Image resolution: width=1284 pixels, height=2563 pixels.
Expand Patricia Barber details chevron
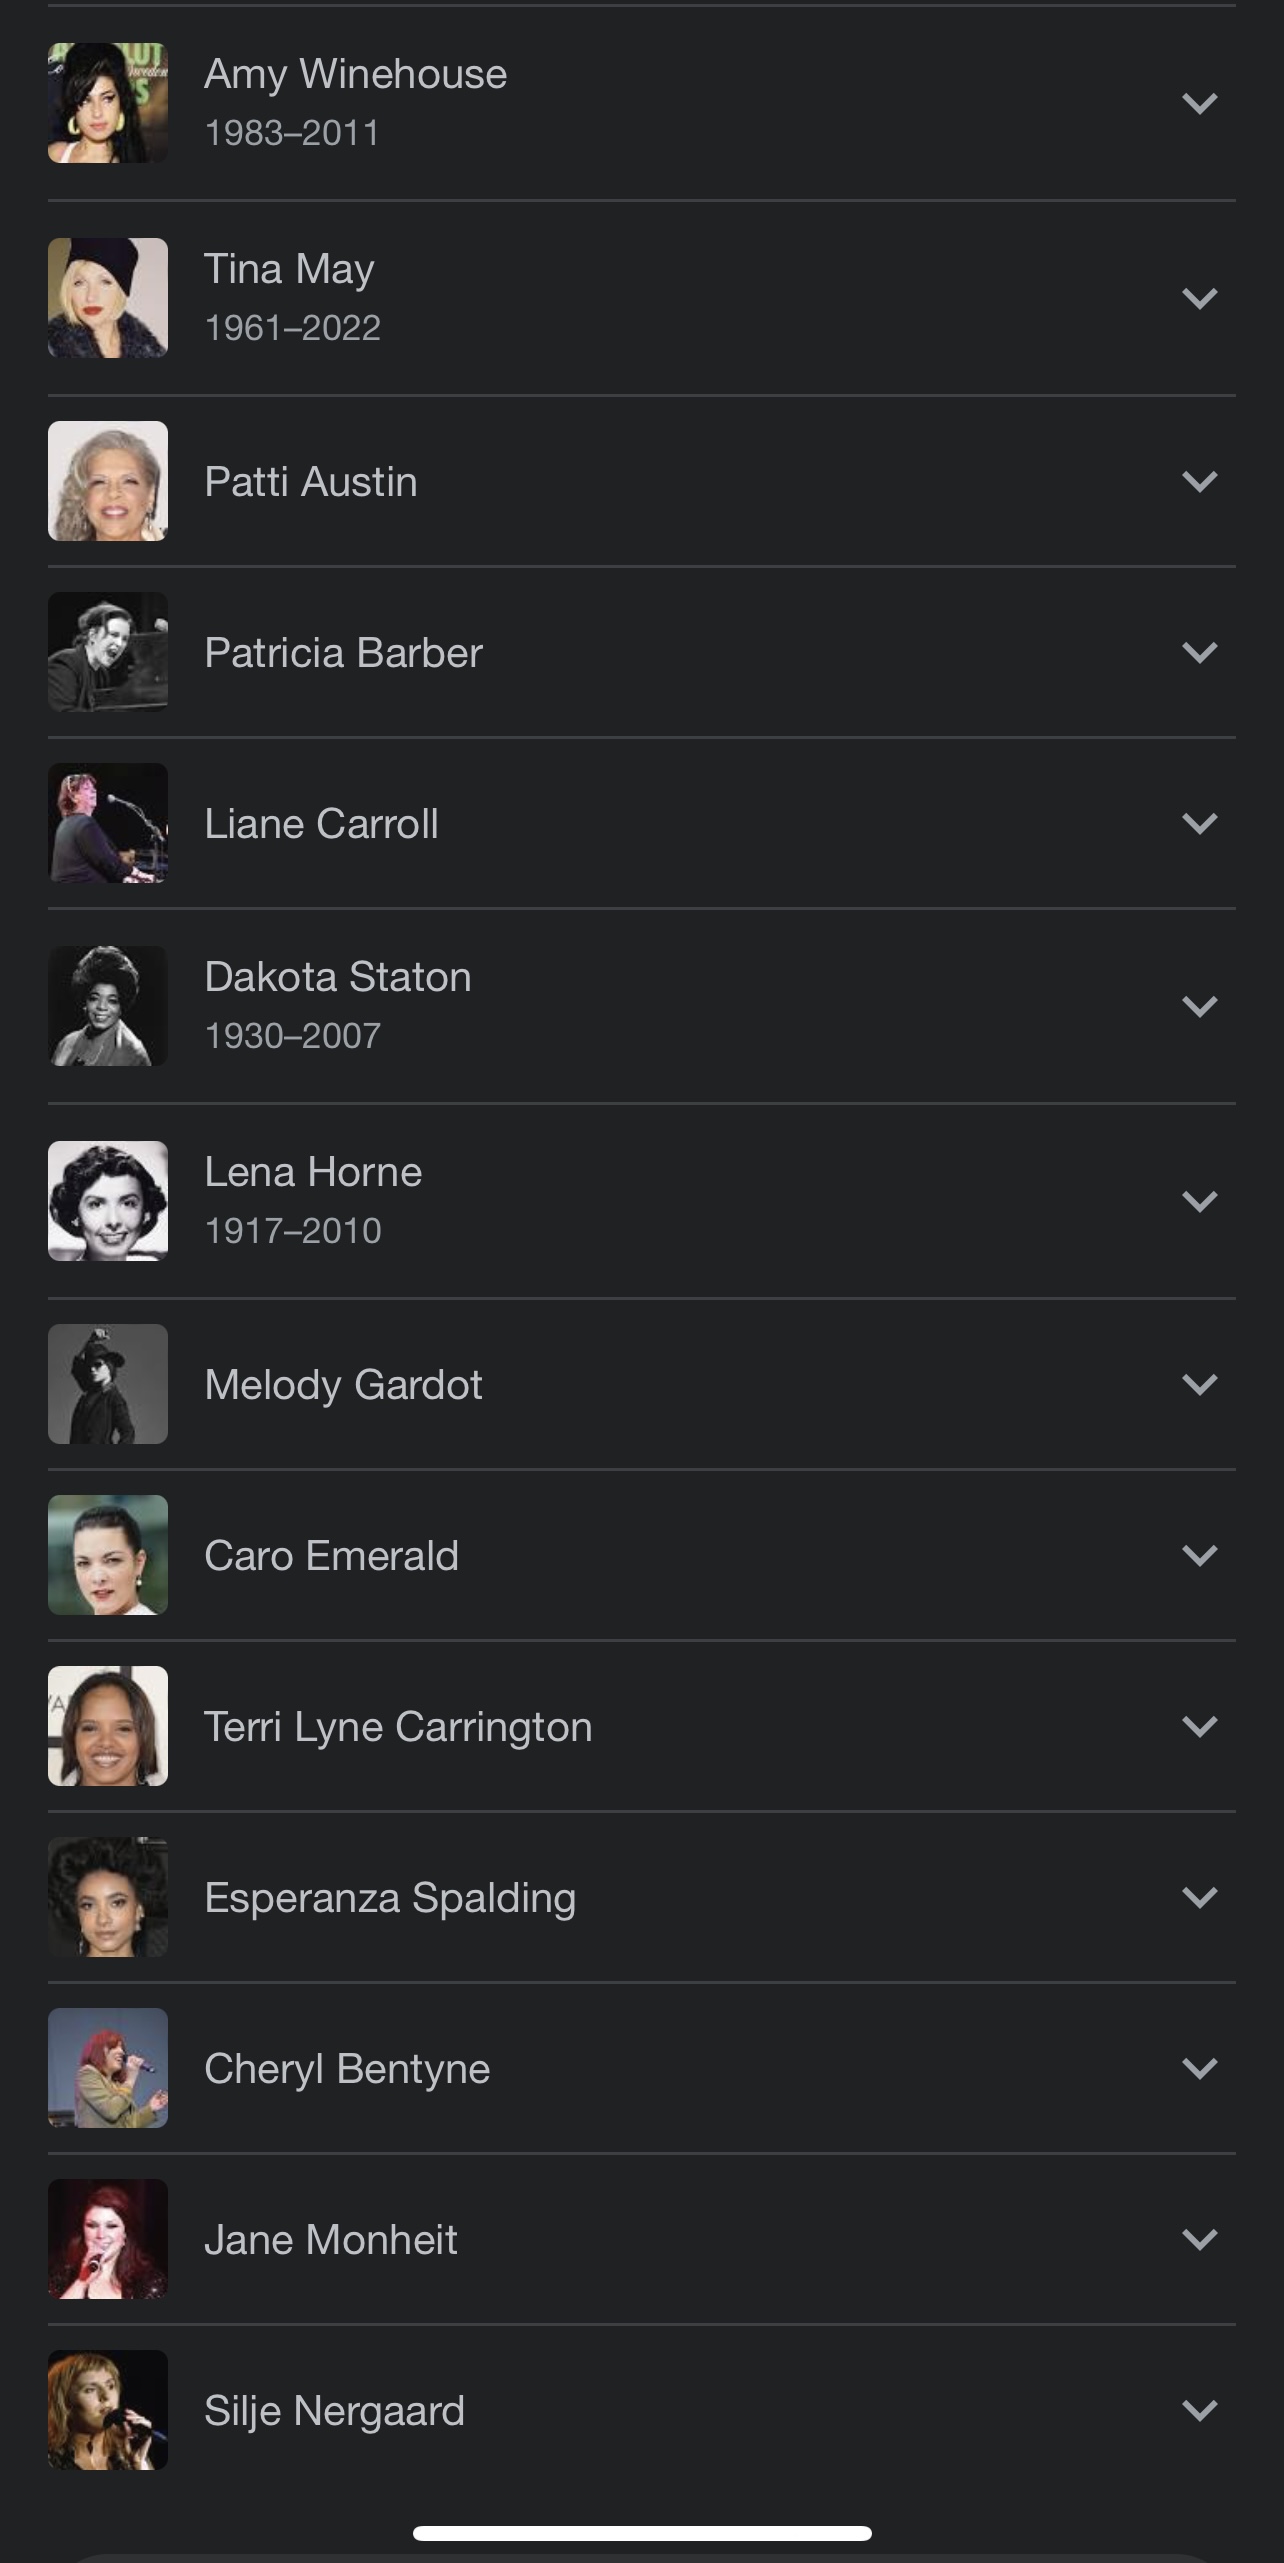1199,652
